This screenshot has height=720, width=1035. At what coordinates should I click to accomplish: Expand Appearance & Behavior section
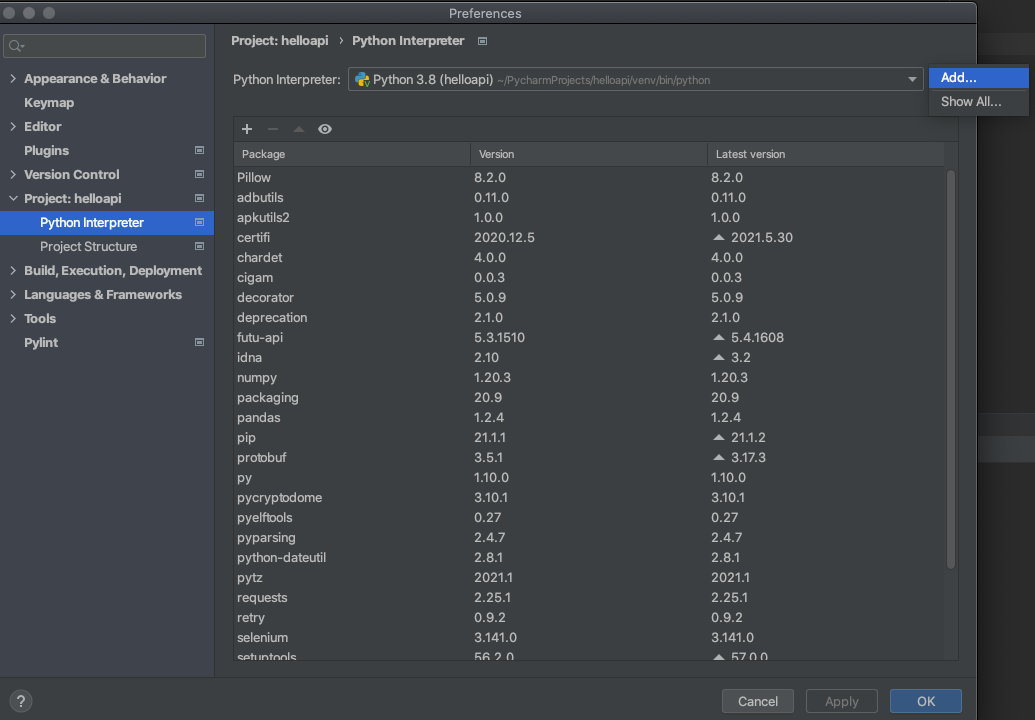click(13, 79)
